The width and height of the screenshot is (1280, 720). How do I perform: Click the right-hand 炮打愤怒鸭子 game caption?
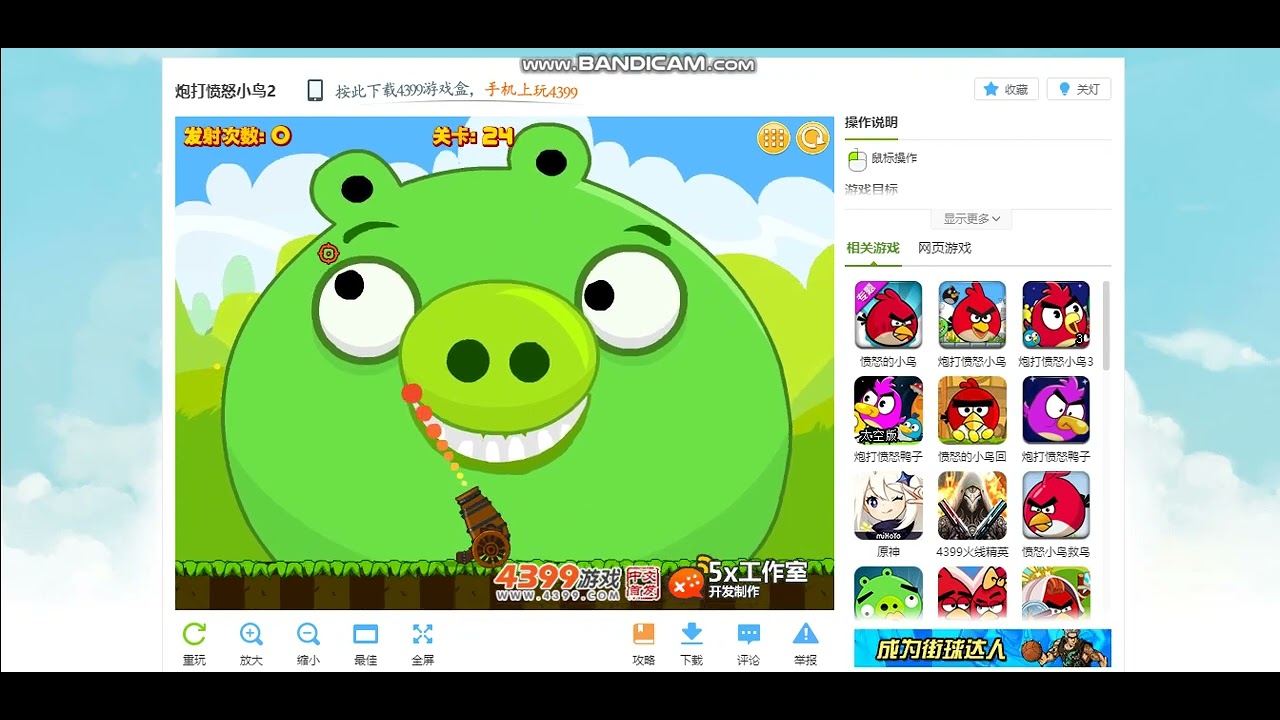(x=1056, y=456)
